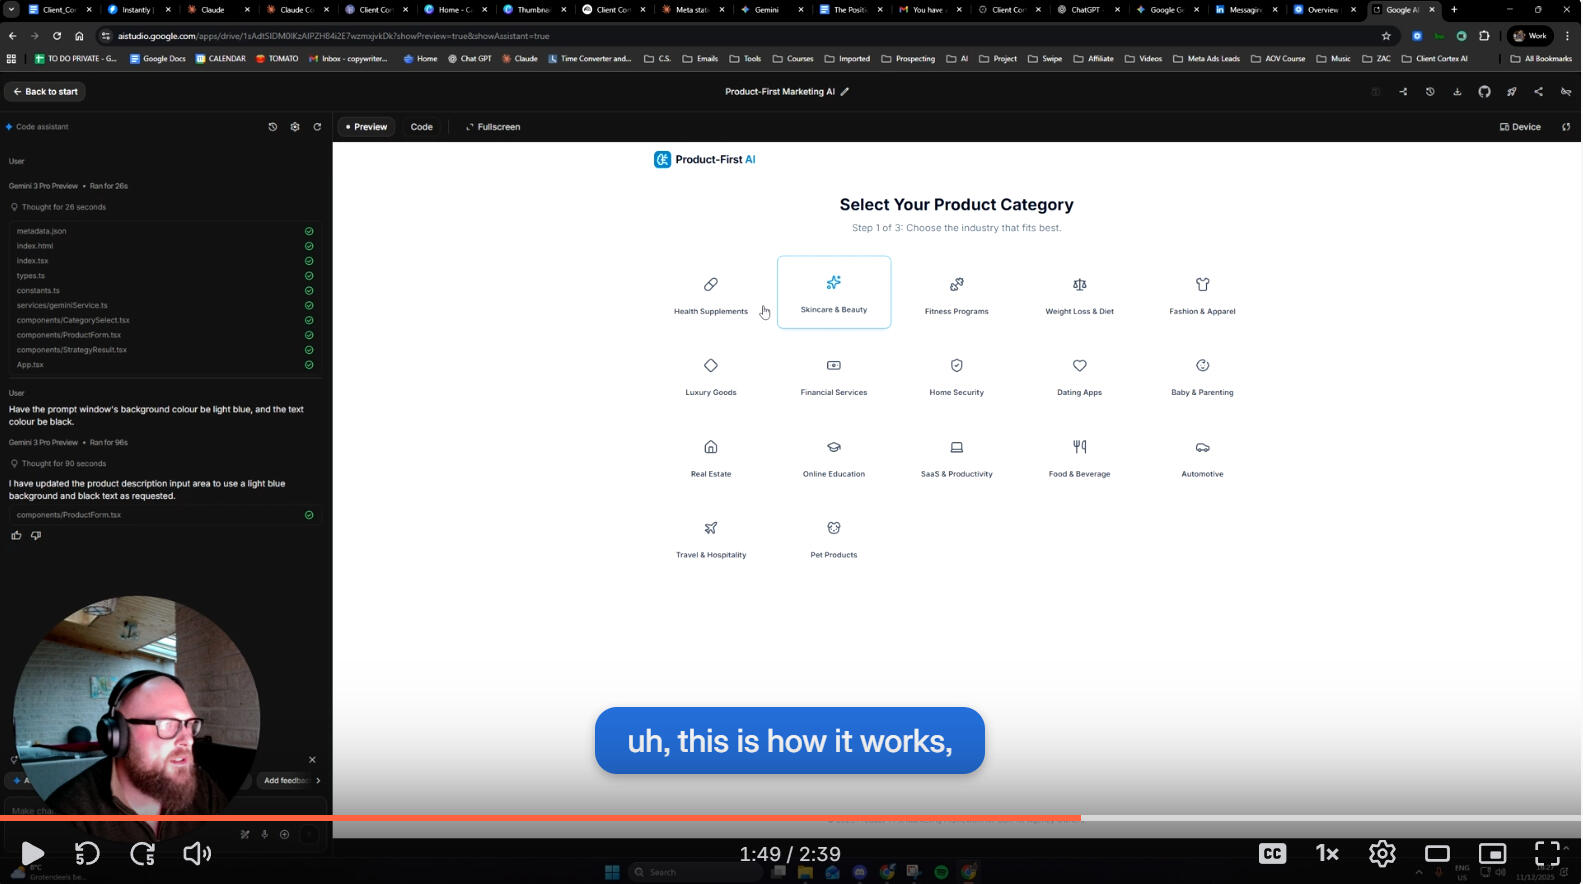
Task: Click the thumbs down feedback icon
Action: (36, 536)
